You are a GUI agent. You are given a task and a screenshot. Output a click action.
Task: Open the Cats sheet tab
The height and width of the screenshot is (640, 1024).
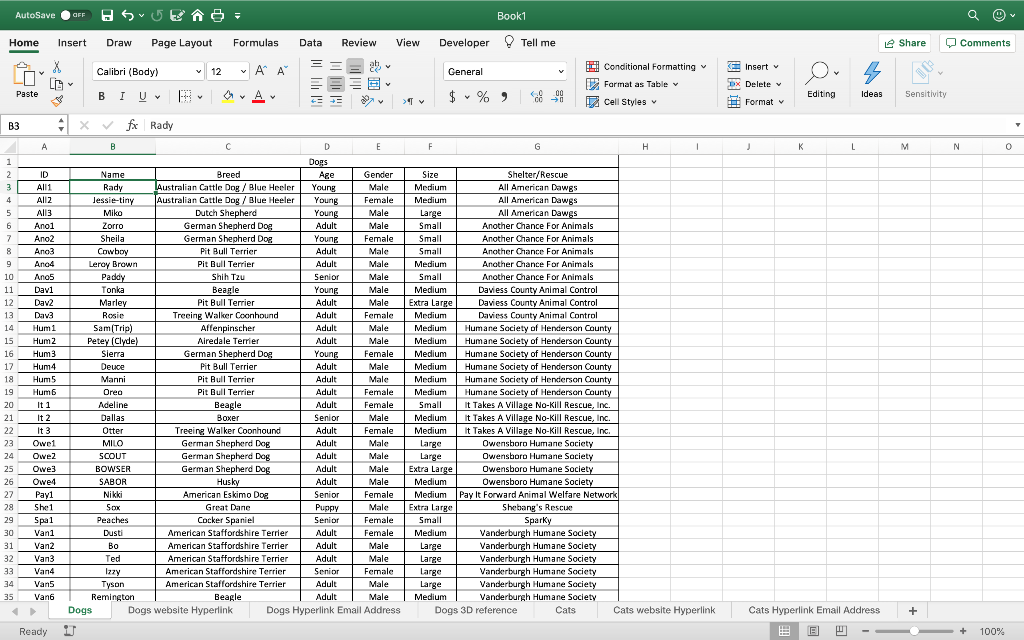(x=566, y=610)
